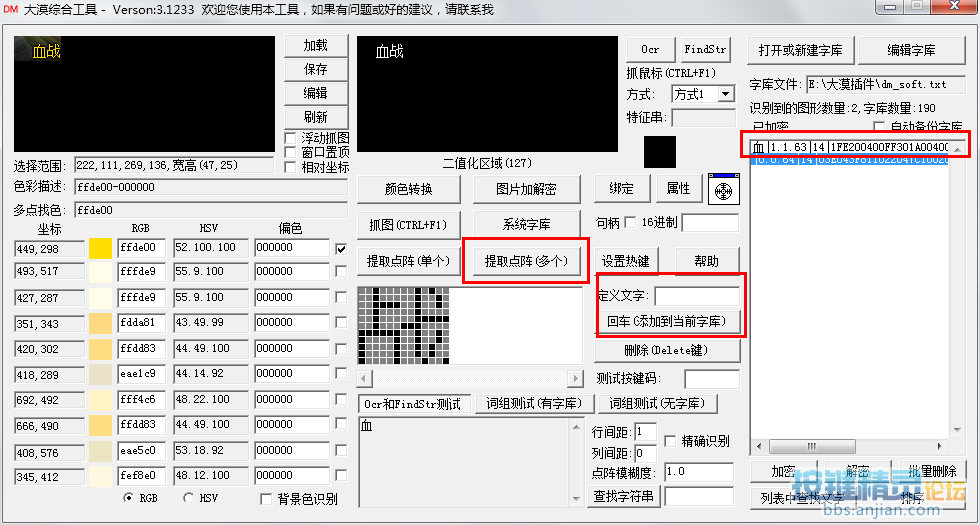Switch to the 词组测试(有字库) tab
The height and width of the screenshot is (525, 980).
[534, 404]
